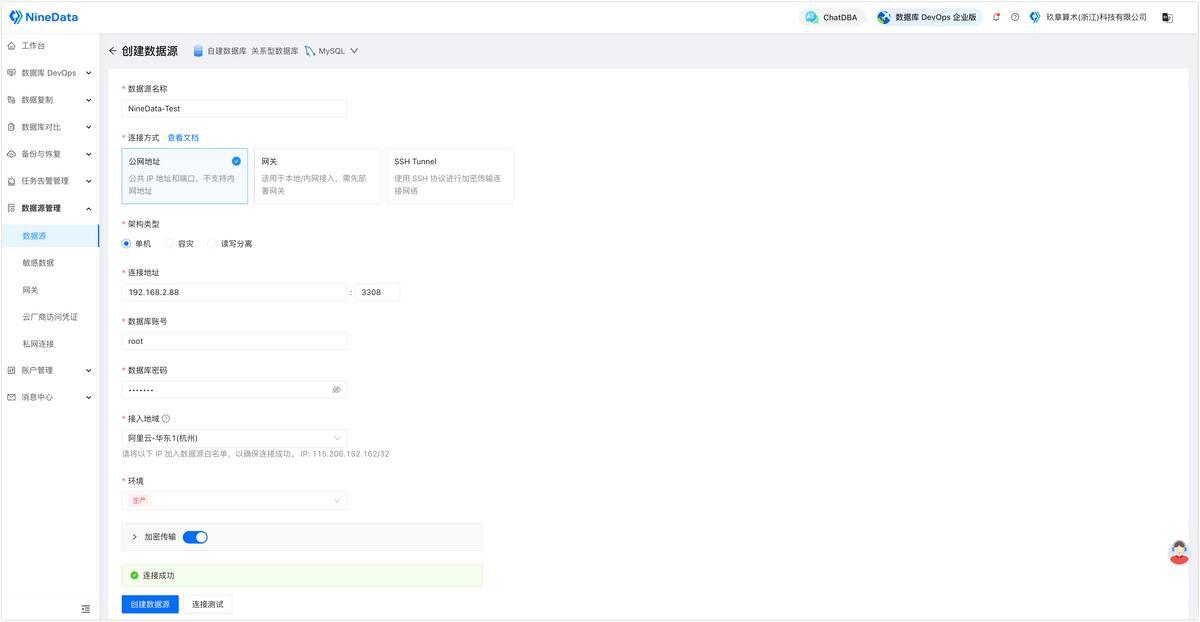
Task: Click the 连接测试 button
Action: 208,604
